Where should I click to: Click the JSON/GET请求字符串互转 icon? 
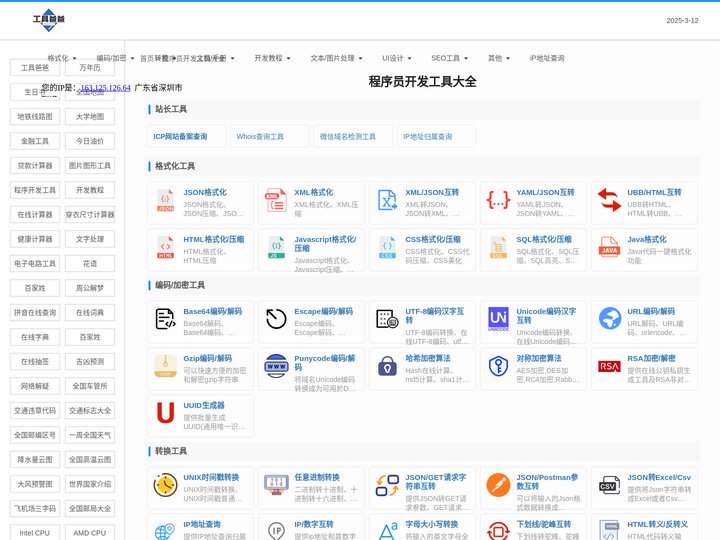(387, 485)
